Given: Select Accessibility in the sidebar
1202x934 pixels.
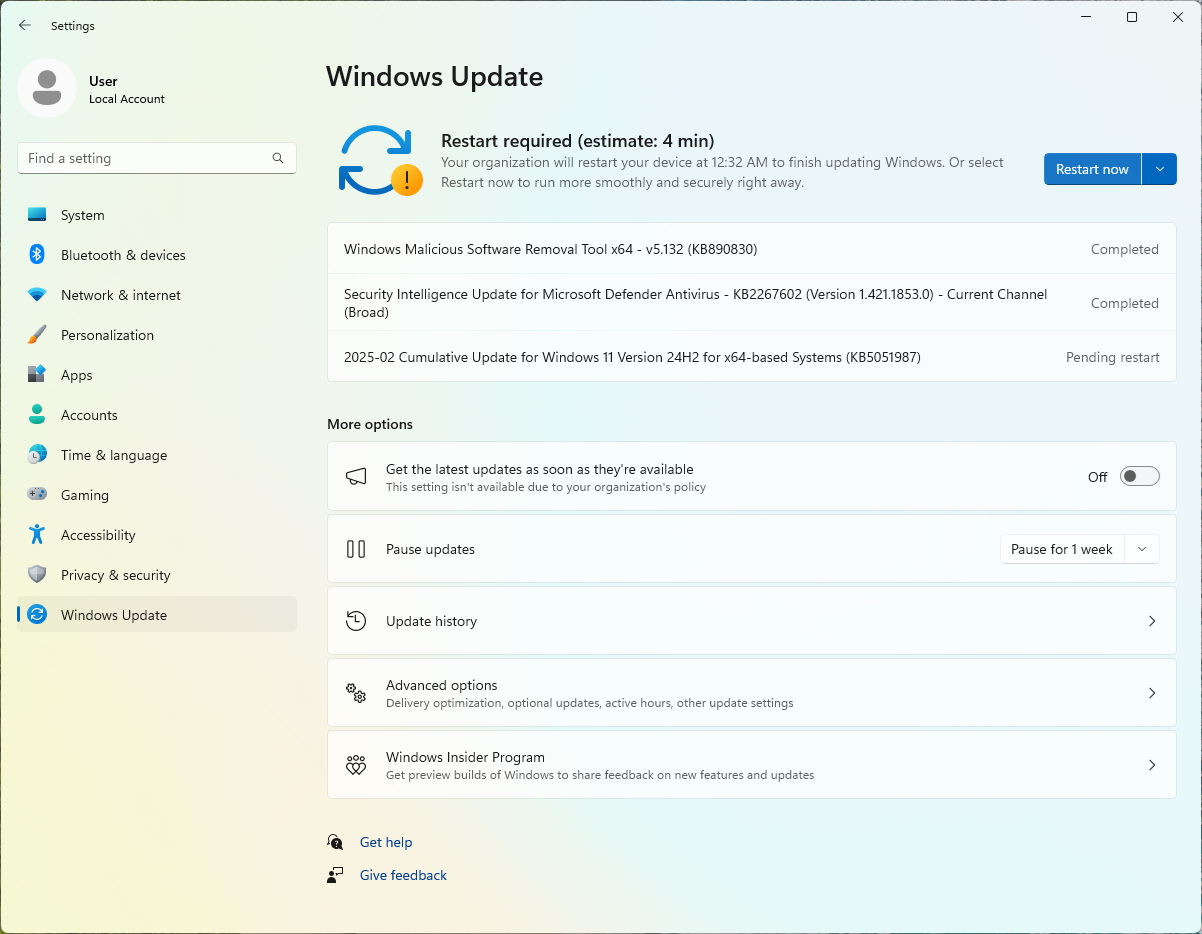Looking at the screenshot, I should pyautogui.click(x=157, y=535).
